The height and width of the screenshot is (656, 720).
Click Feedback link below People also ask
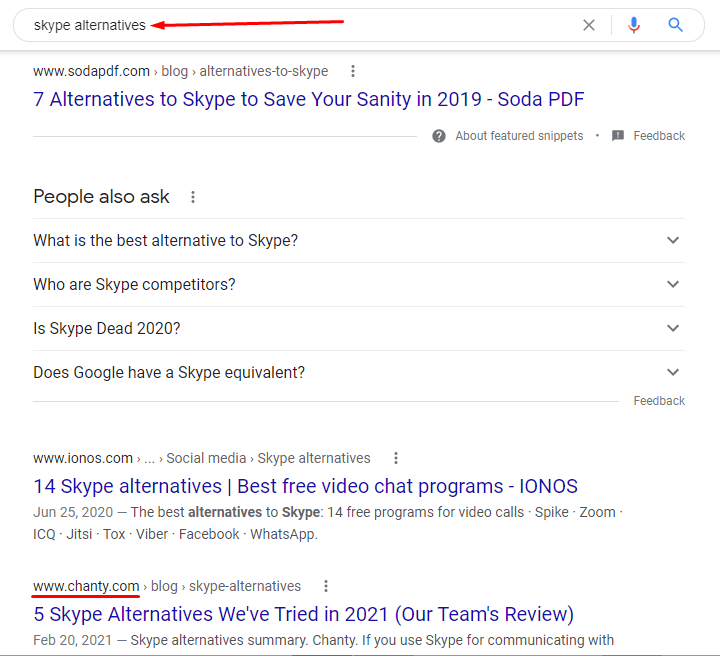click(x=659, y=401)
